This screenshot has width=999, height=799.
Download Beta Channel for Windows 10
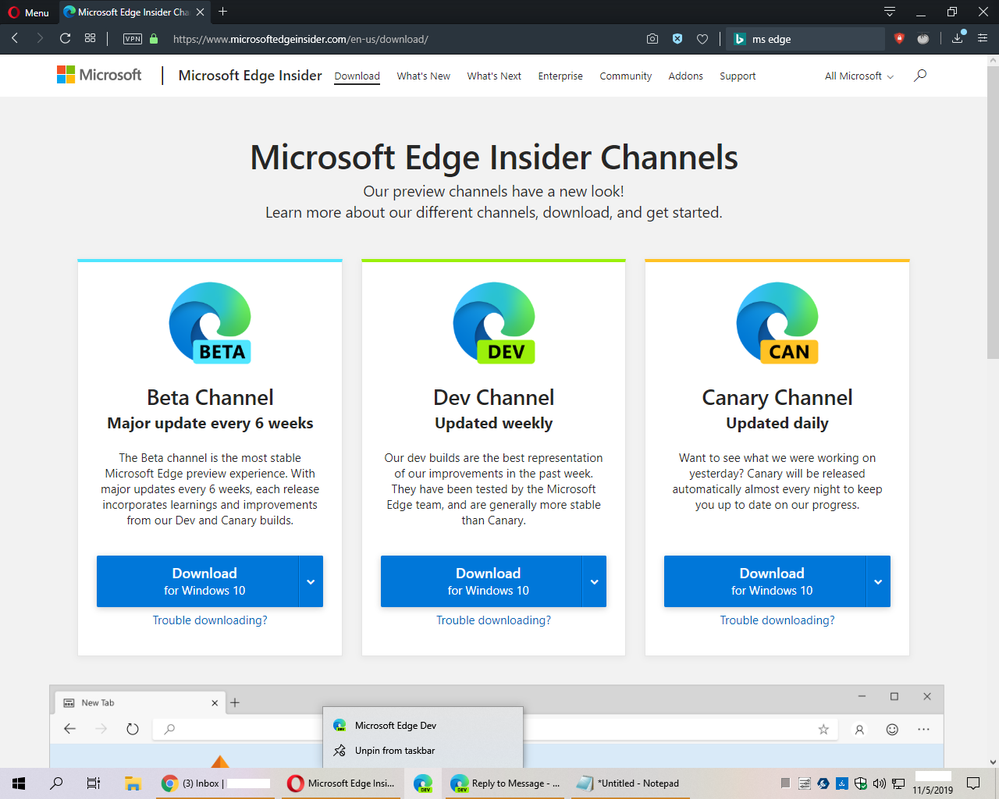click(198, 581)
